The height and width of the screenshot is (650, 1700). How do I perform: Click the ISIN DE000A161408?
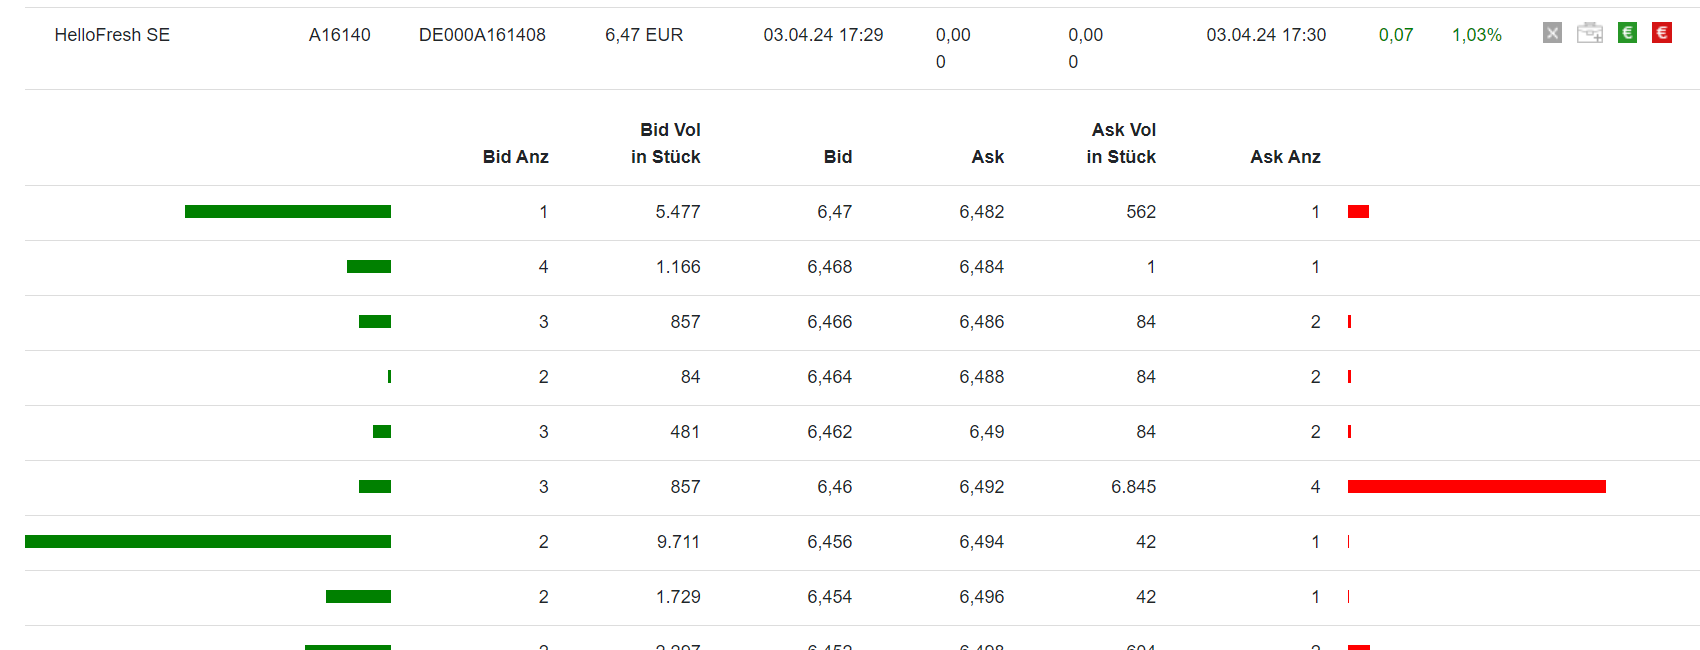tap(482, 35)
